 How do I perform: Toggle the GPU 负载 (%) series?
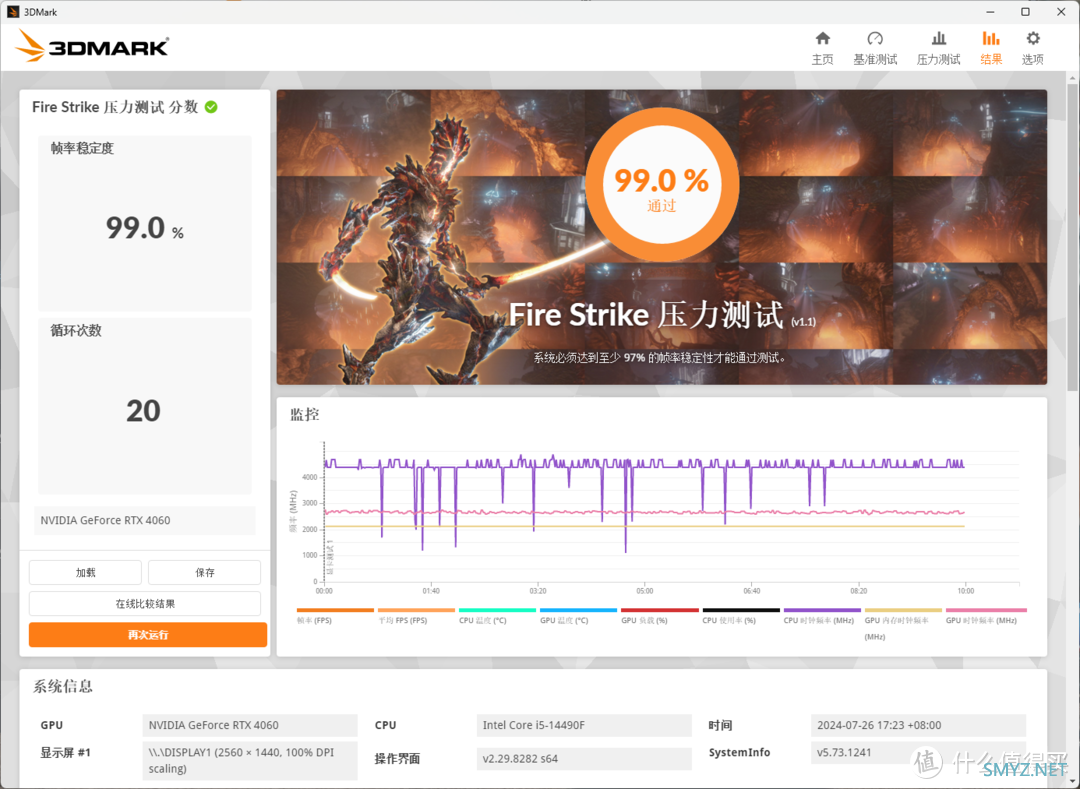[660, 616]
